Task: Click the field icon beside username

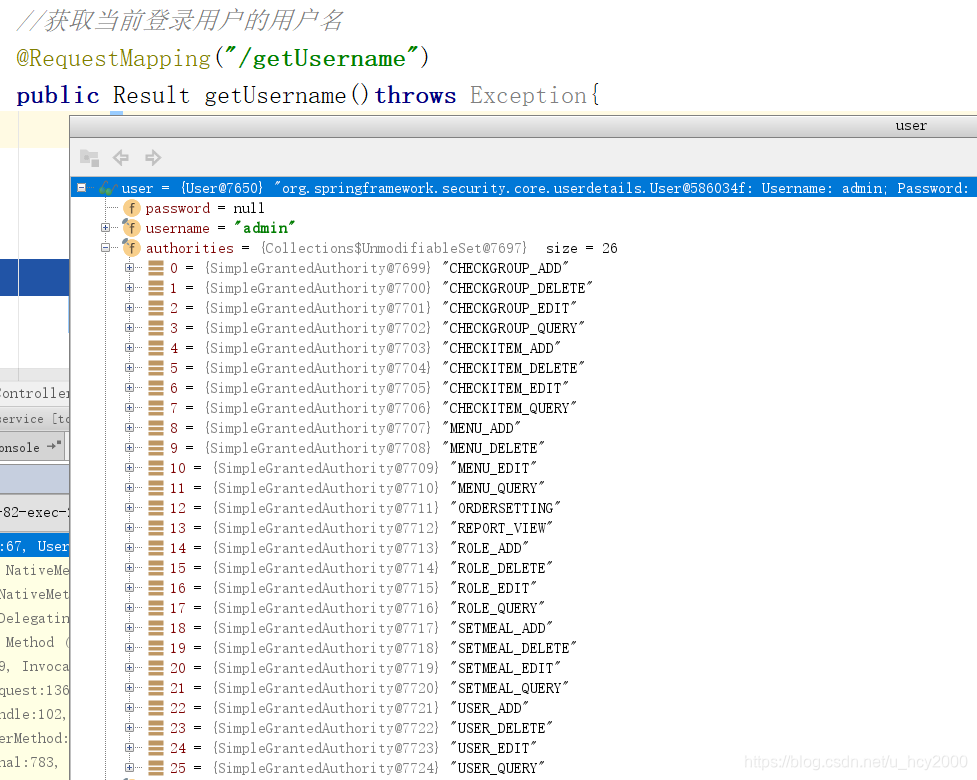Action: (x=131, y=228)
